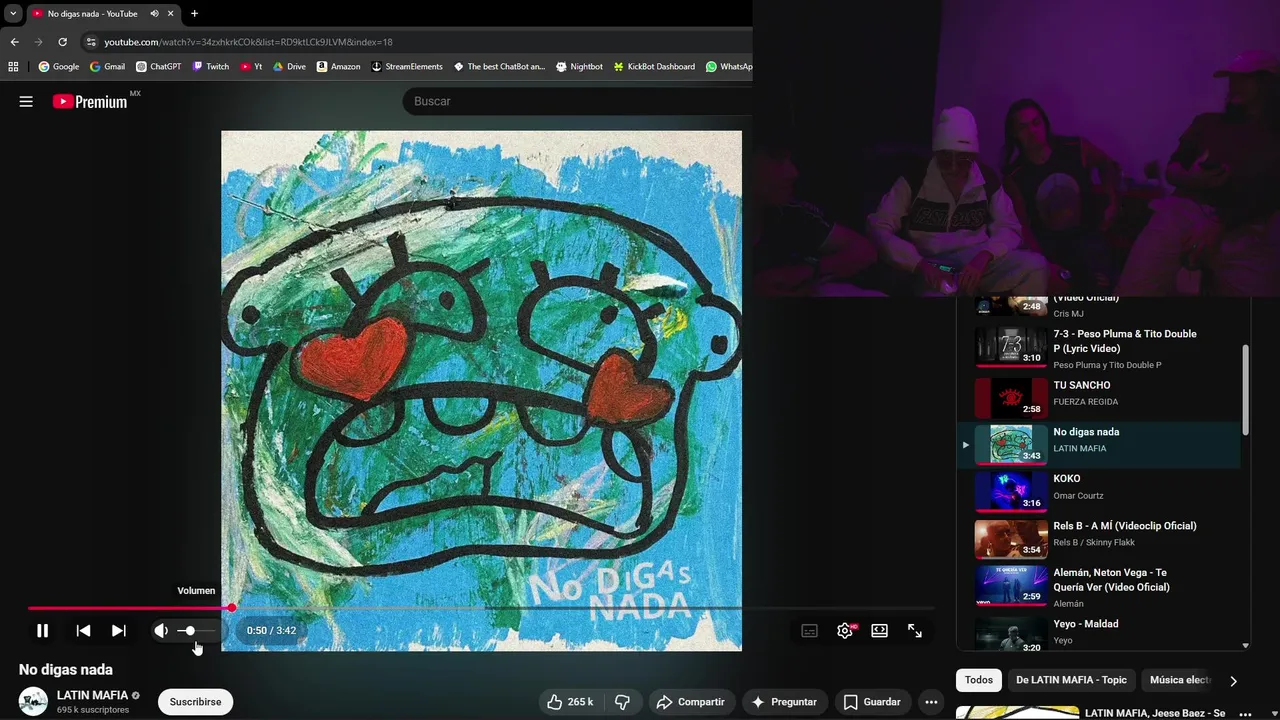Toggle subtitles captions button
Screen dimensions: 1280x720
tap(809, 631)
